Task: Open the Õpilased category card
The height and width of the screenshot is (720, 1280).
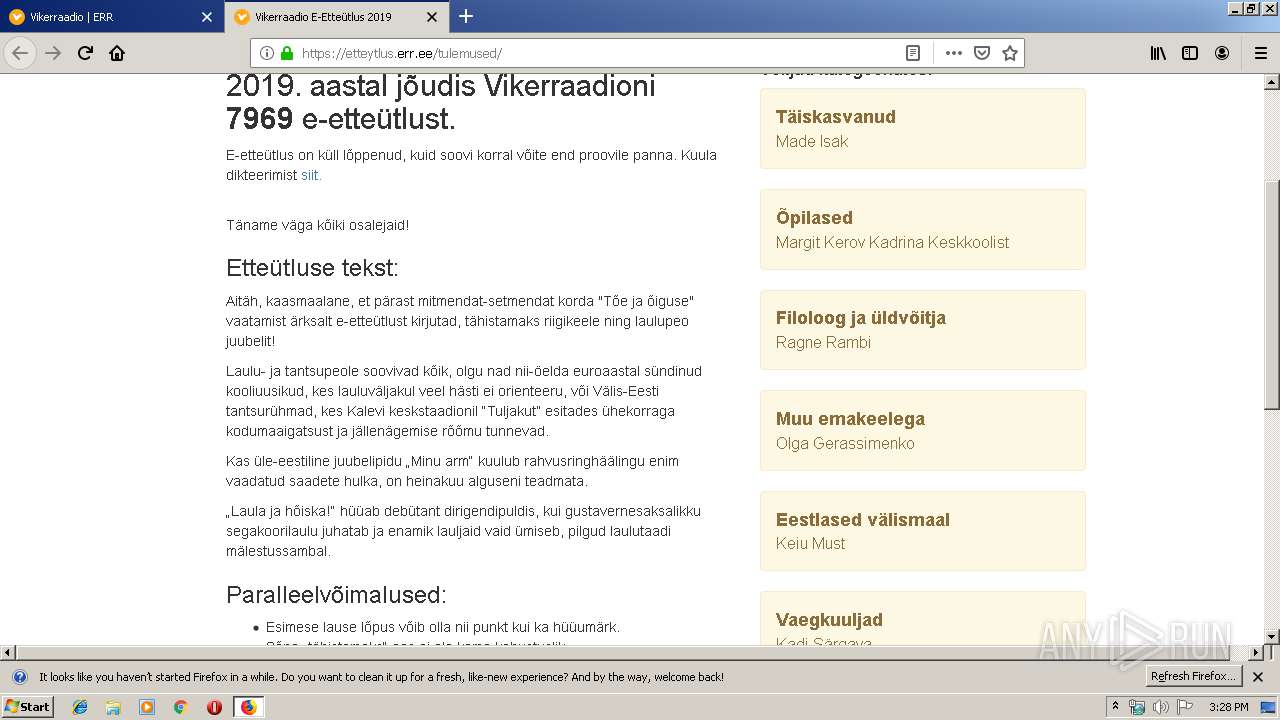Action: point(923,229)
